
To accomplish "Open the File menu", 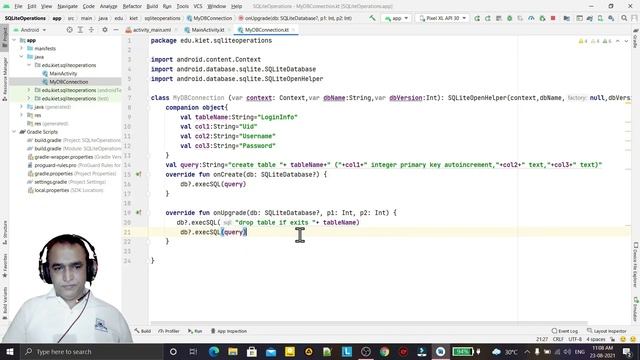I will (18, 6).
